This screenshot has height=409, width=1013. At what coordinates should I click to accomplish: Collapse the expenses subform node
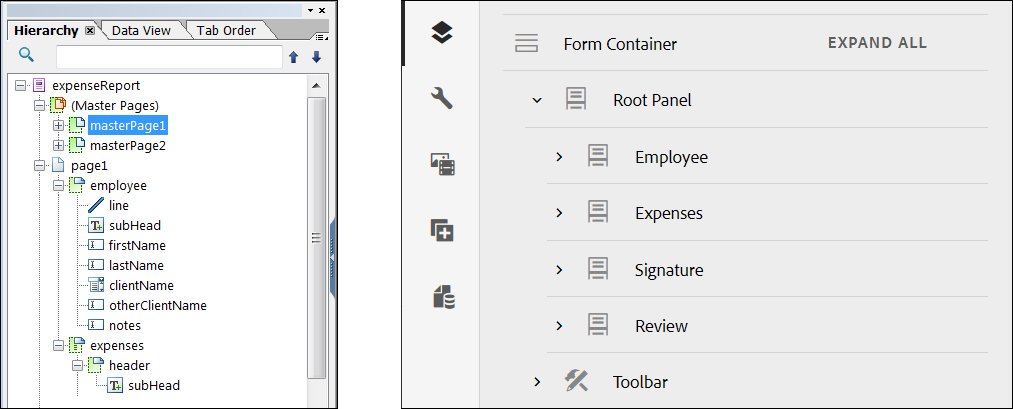coord(58,346)
